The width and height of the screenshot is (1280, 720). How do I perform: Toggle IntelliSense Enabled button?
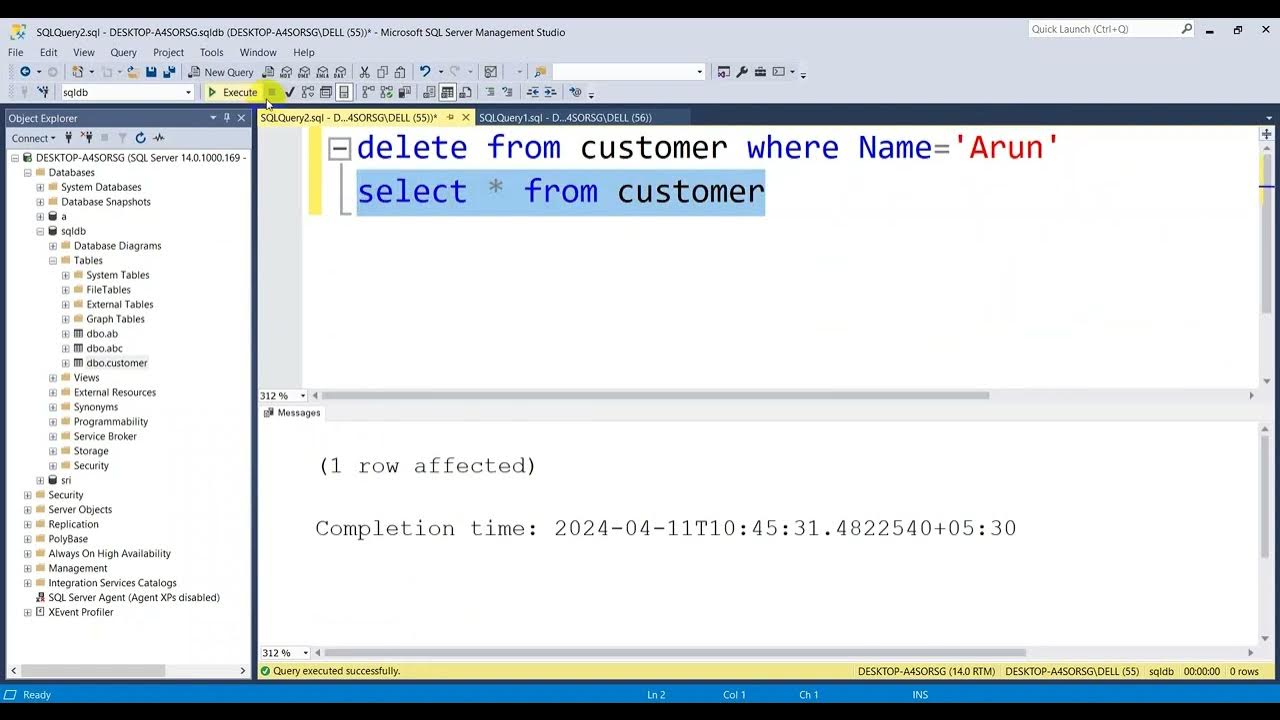tap(343, 92)
